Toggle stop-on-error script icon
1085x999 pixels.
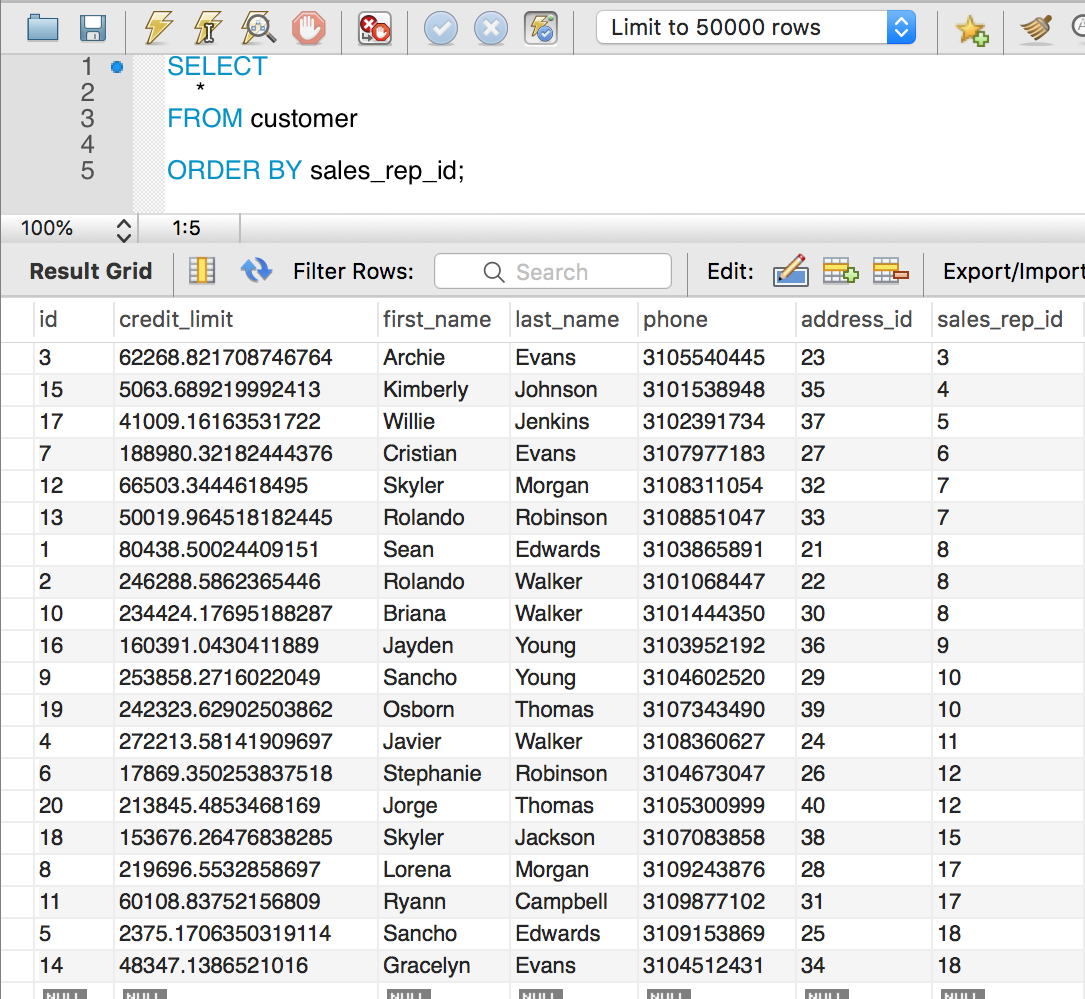pos(374,28)
